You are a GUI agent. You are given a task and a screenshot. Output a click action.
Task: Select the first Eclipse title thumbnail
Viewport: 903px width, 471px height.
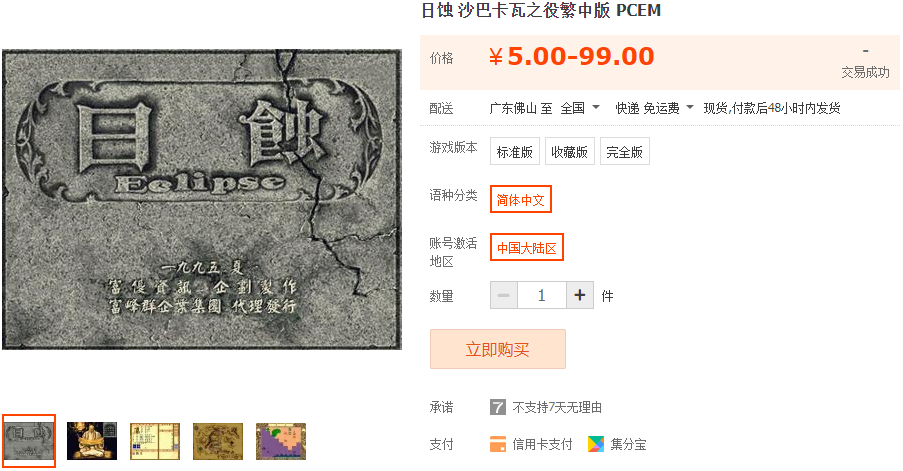[x=29, y=441]
